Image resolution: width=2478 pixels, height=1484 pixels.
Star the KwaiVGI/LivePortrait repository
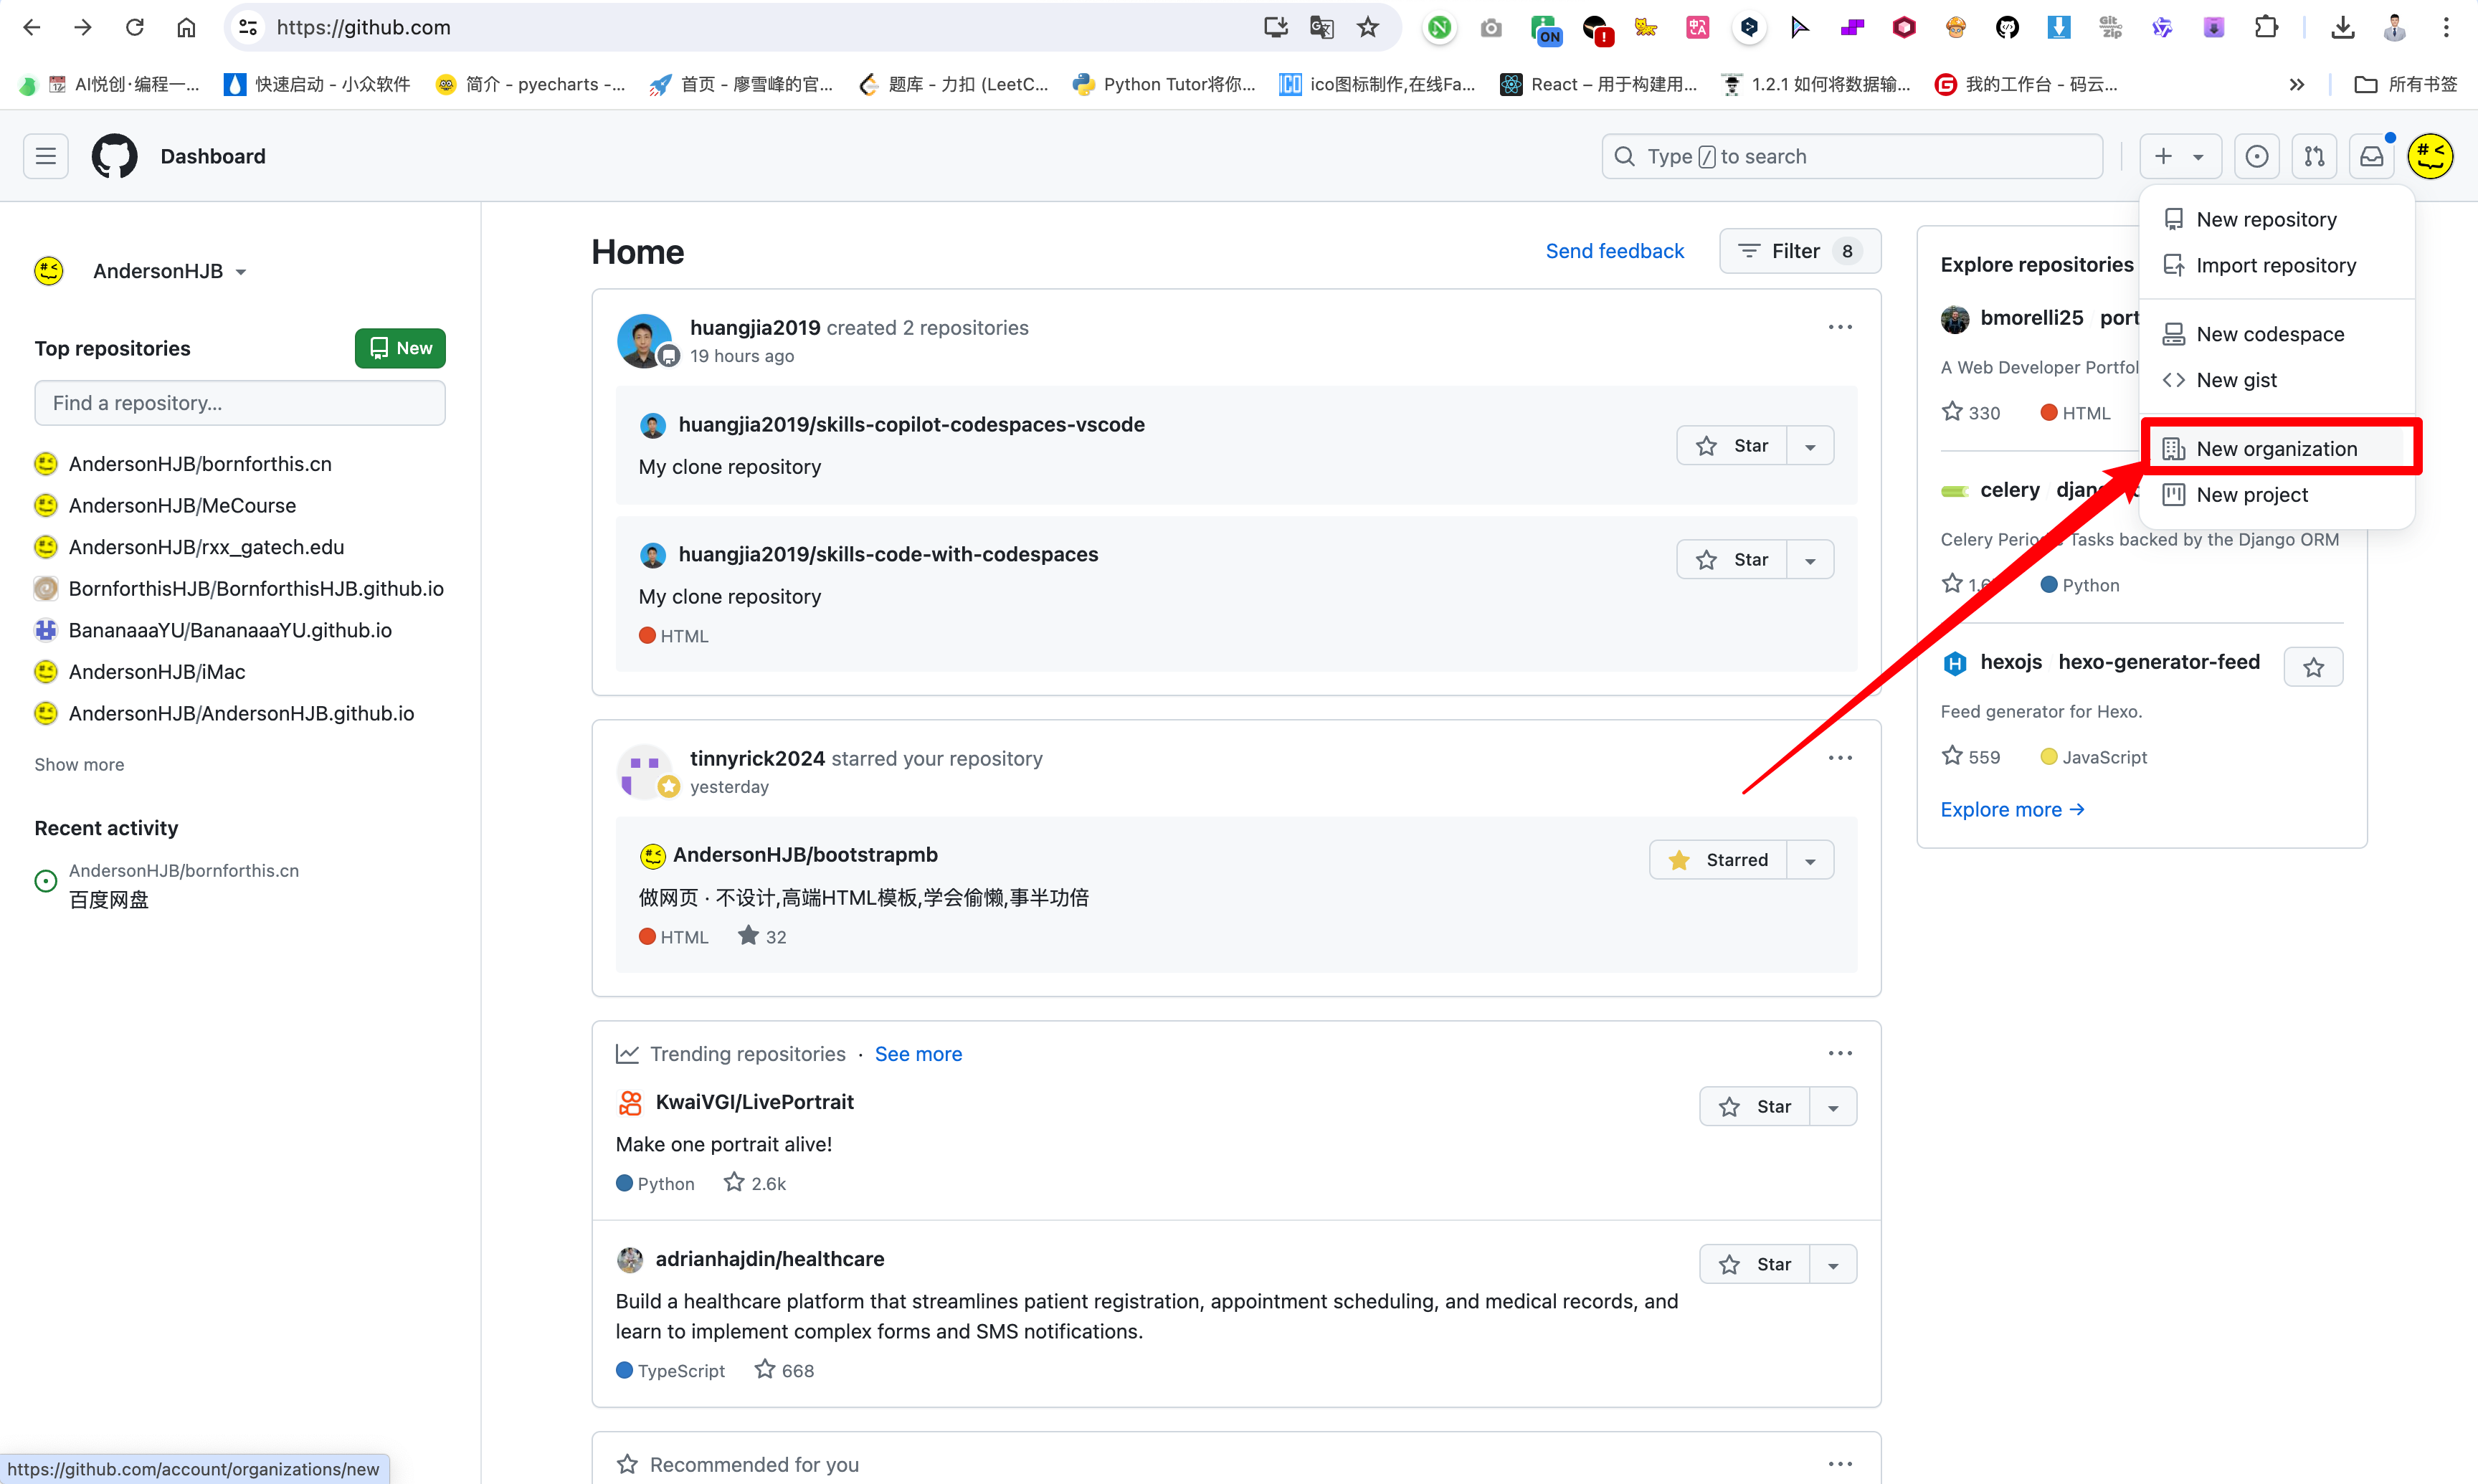pos(1755,1107)
